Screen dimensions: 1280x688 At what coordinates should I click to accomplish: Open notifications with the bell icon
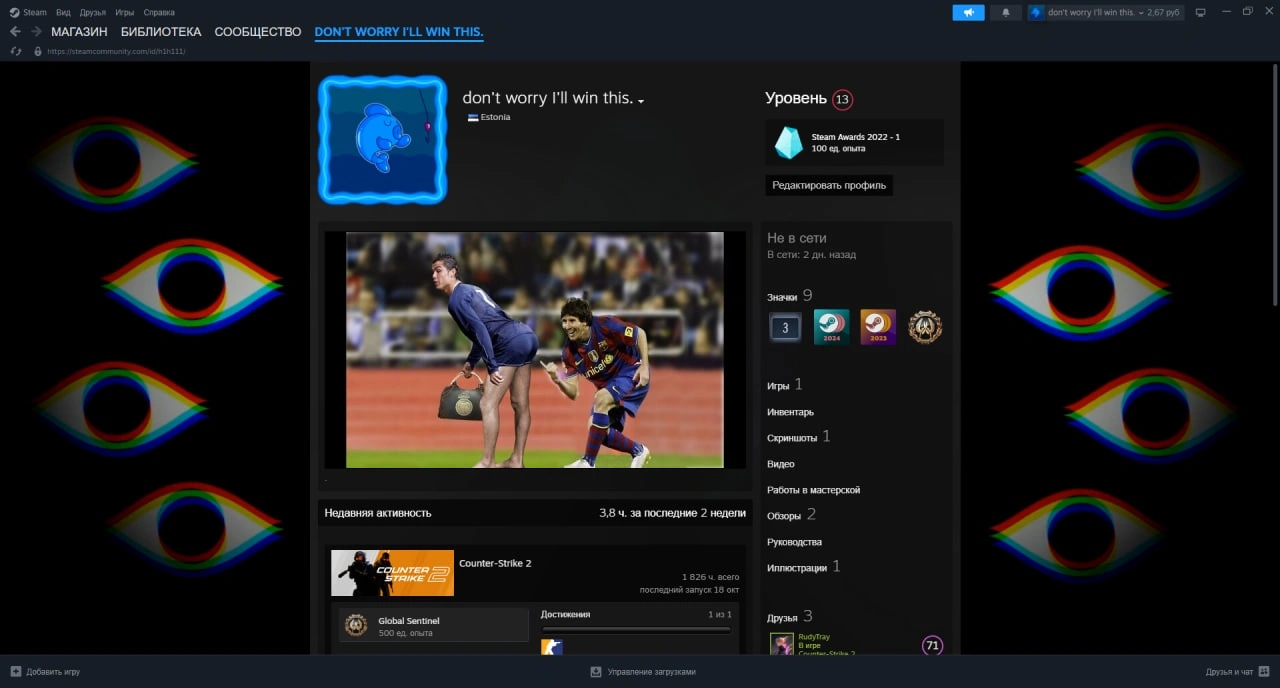(1006, 12)
